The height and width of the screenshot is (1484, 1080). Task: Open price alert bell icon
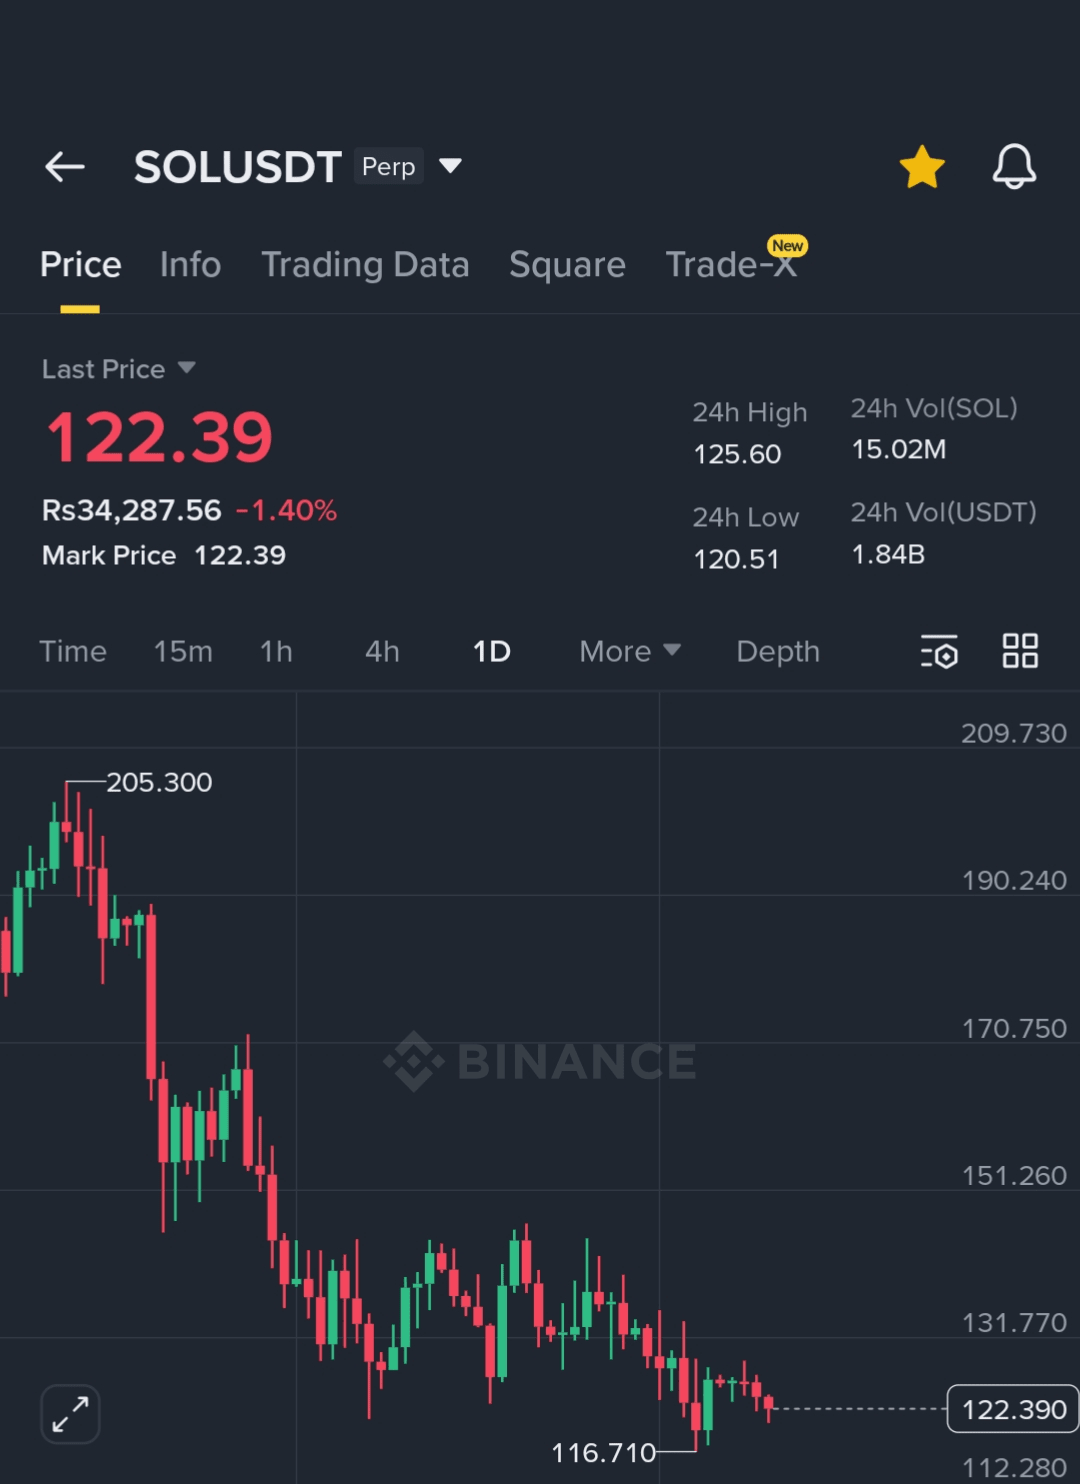(1013, 166)
